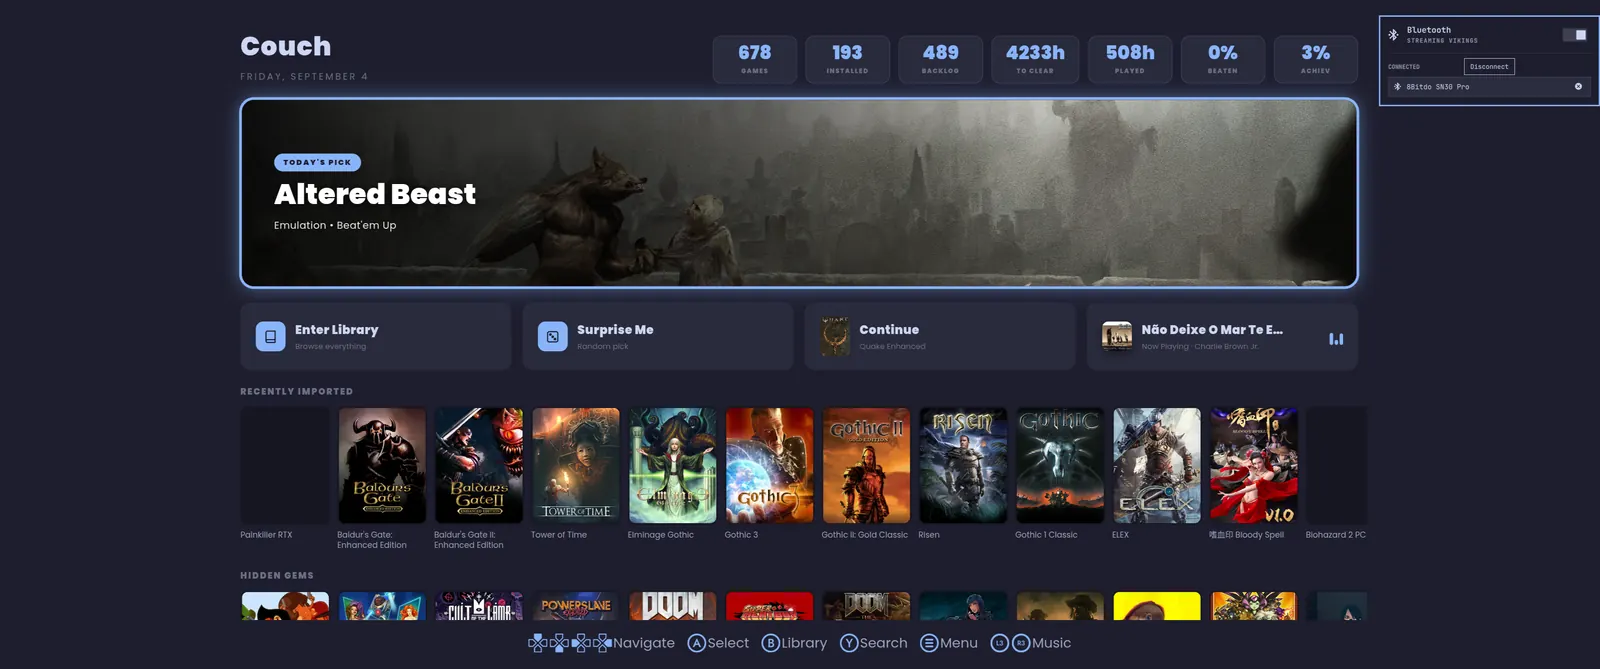This screenshot has height=669, width=1600.
Task: Select the Baldur's Gate Enhanced Edition cover
Action: coord(382,465)
